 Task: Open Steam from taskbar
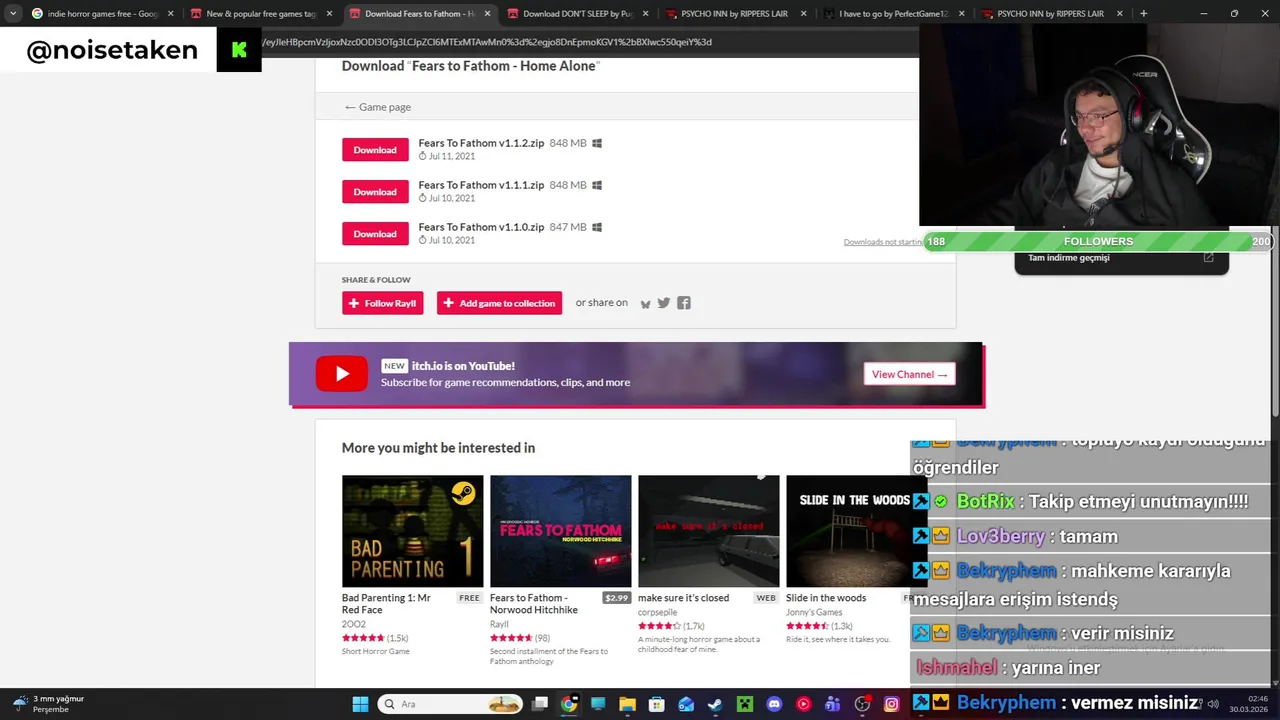coord(715,704)
